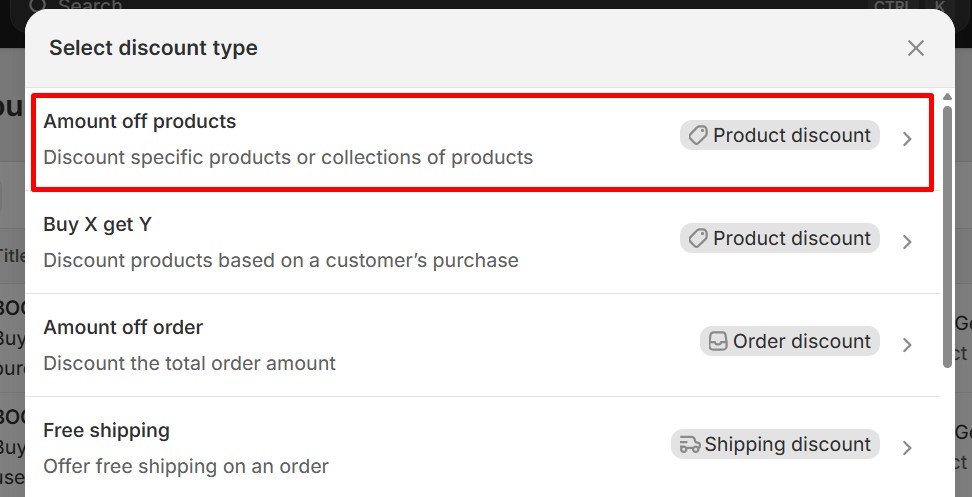Pick the Free shipping discount type
Screen dimensions: 972x497
106,431
